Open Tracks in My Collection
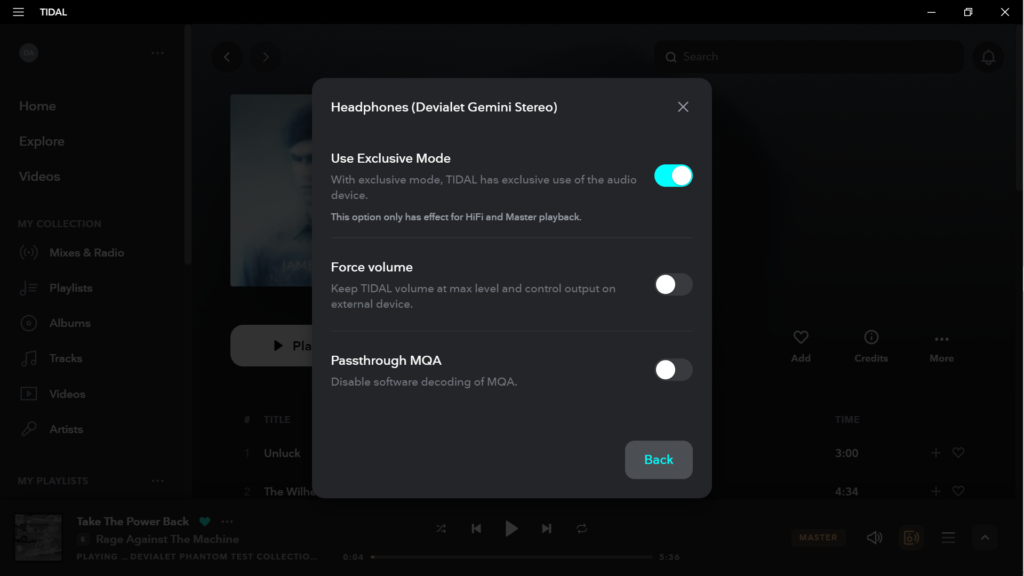 (x=51, y=359)
